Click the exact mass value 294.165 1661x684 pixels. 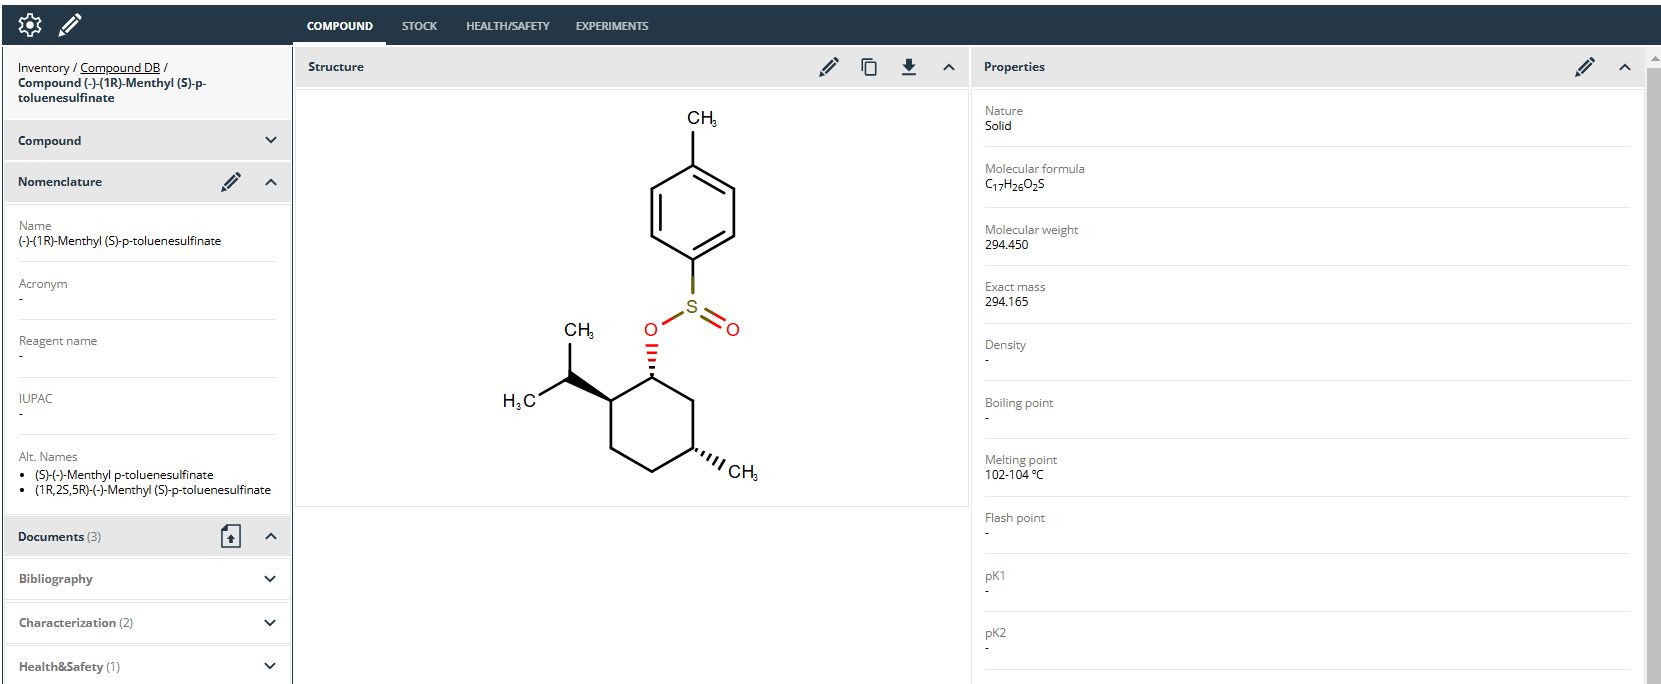pos(1006,302)
